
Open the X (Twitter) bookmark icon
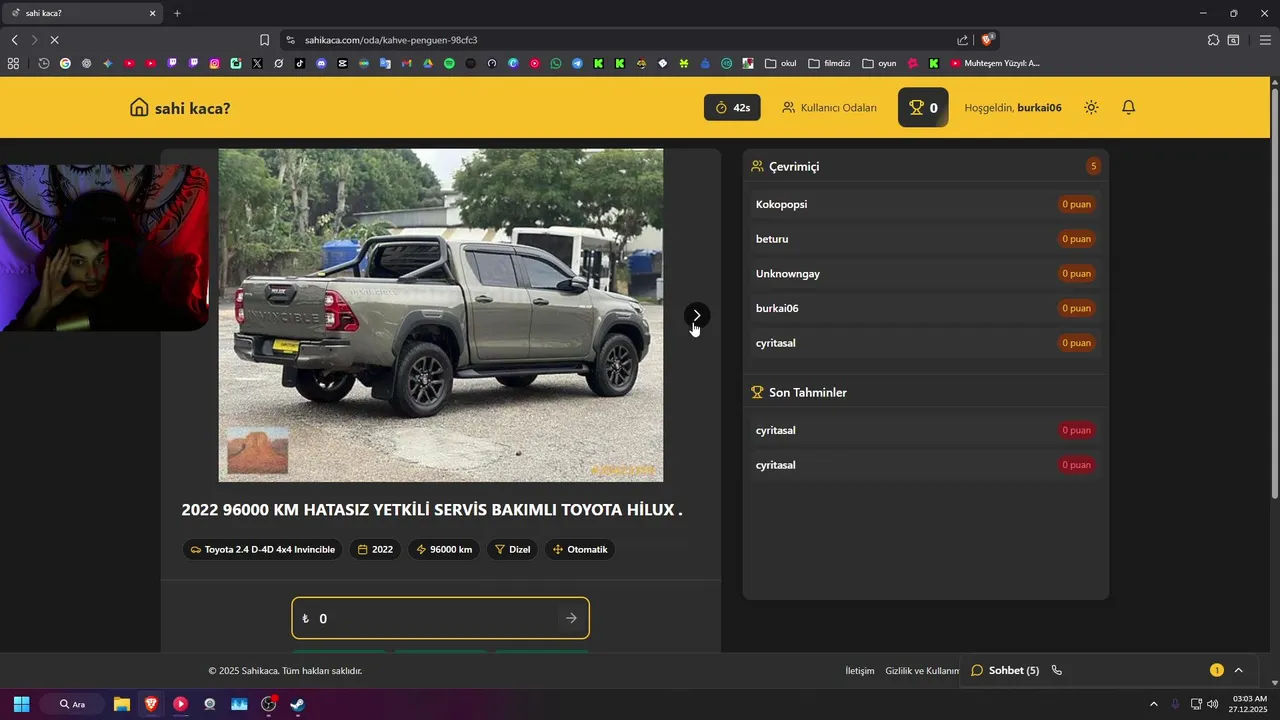click(257, 63)
